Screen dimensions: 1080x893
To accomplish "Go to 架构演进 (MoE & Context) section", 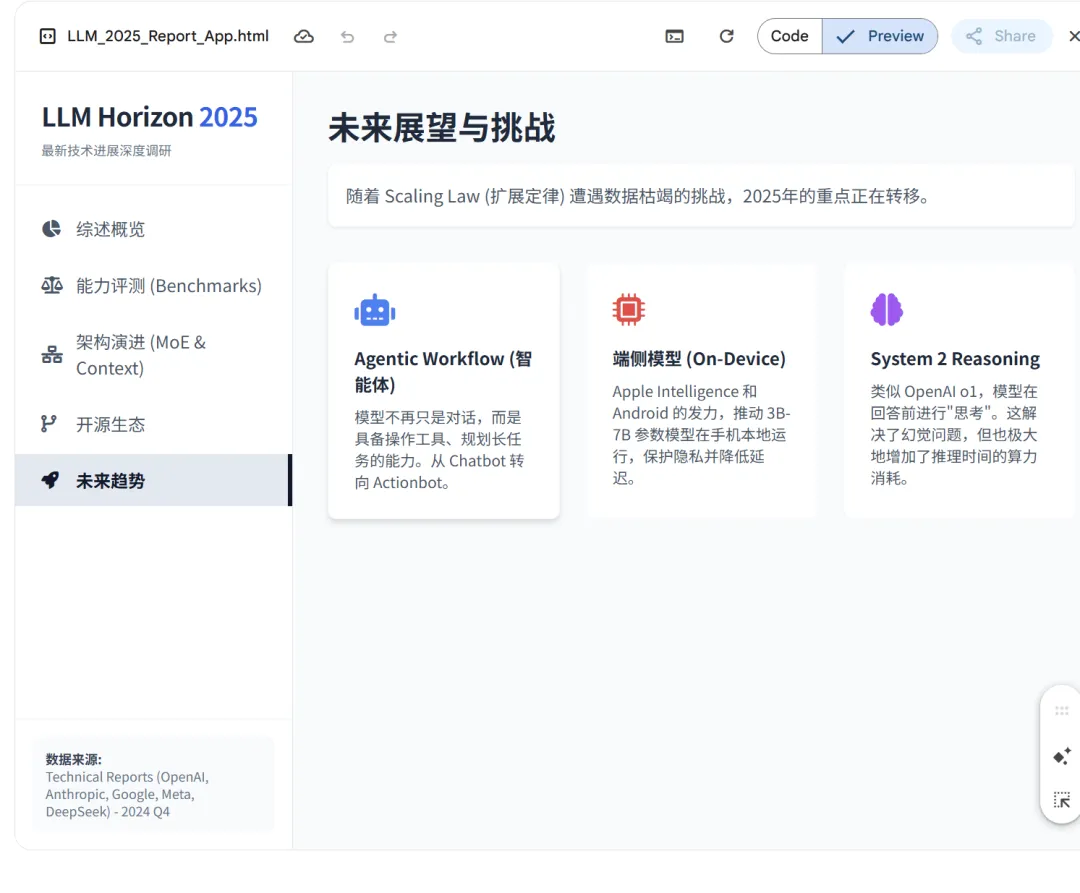I will pos(140,355).
